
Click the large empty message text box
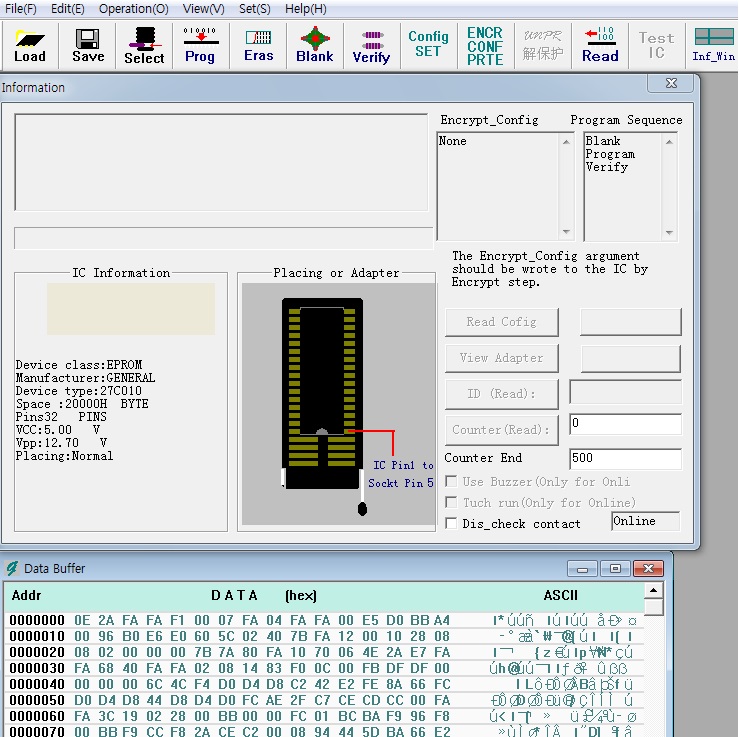(222, 162)
